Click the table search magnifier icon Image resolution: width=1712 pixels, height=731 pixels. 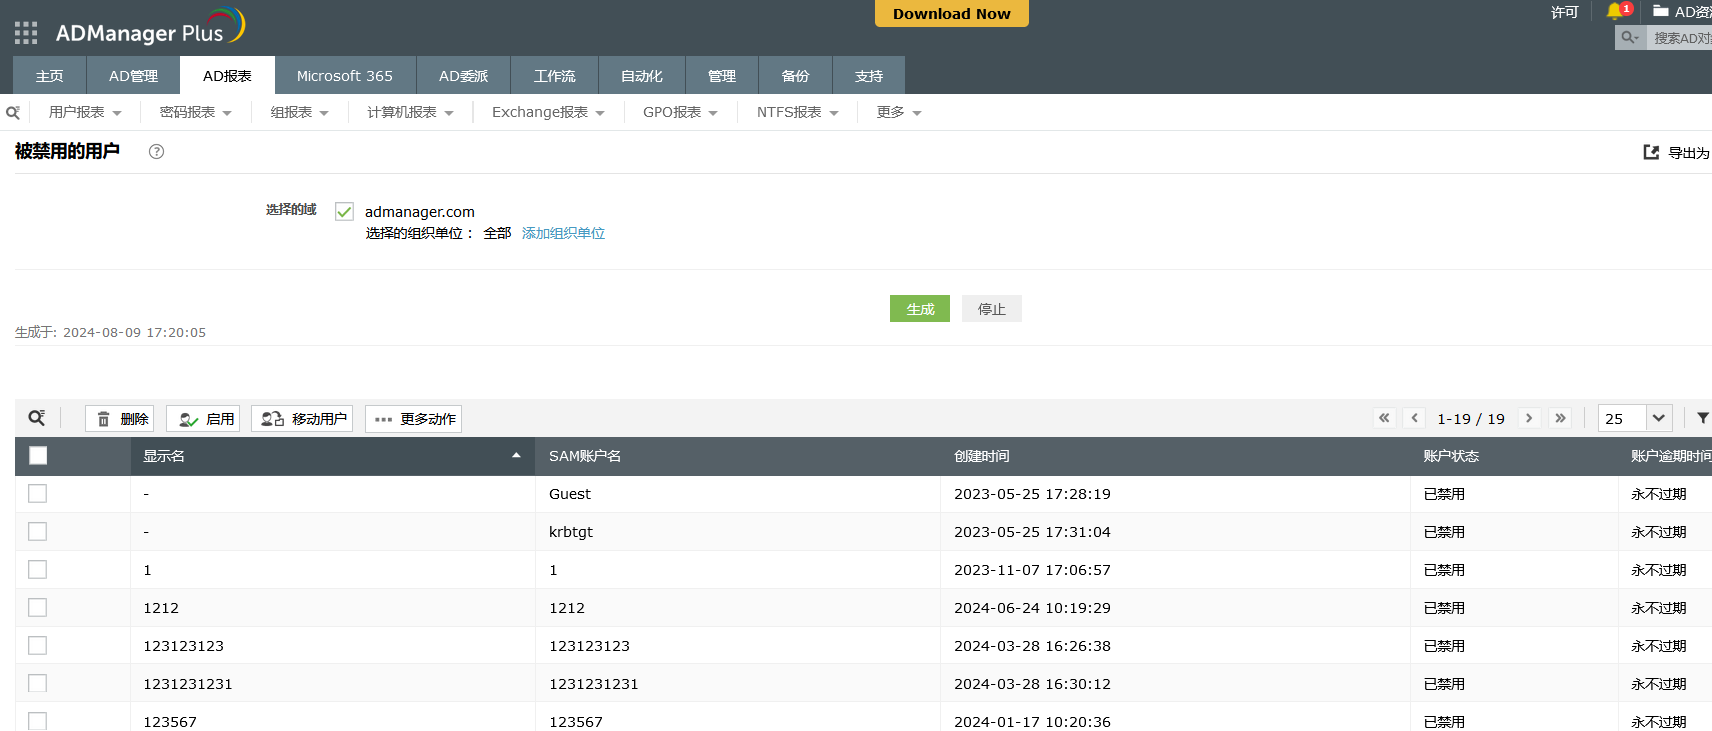pyautogui.click(x=37, y=418)
